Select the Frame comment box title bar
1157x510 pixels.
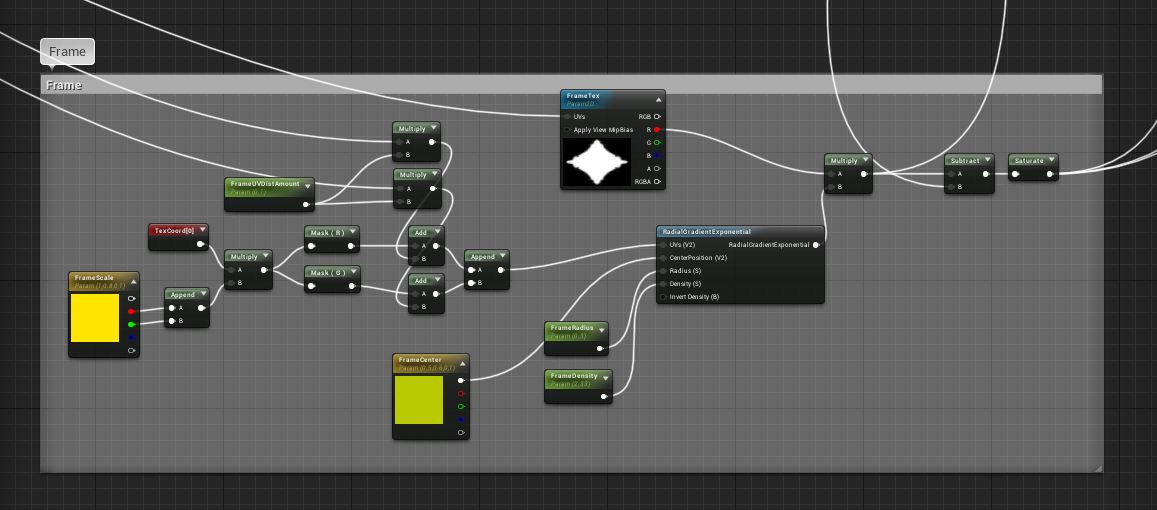(570, 85)
